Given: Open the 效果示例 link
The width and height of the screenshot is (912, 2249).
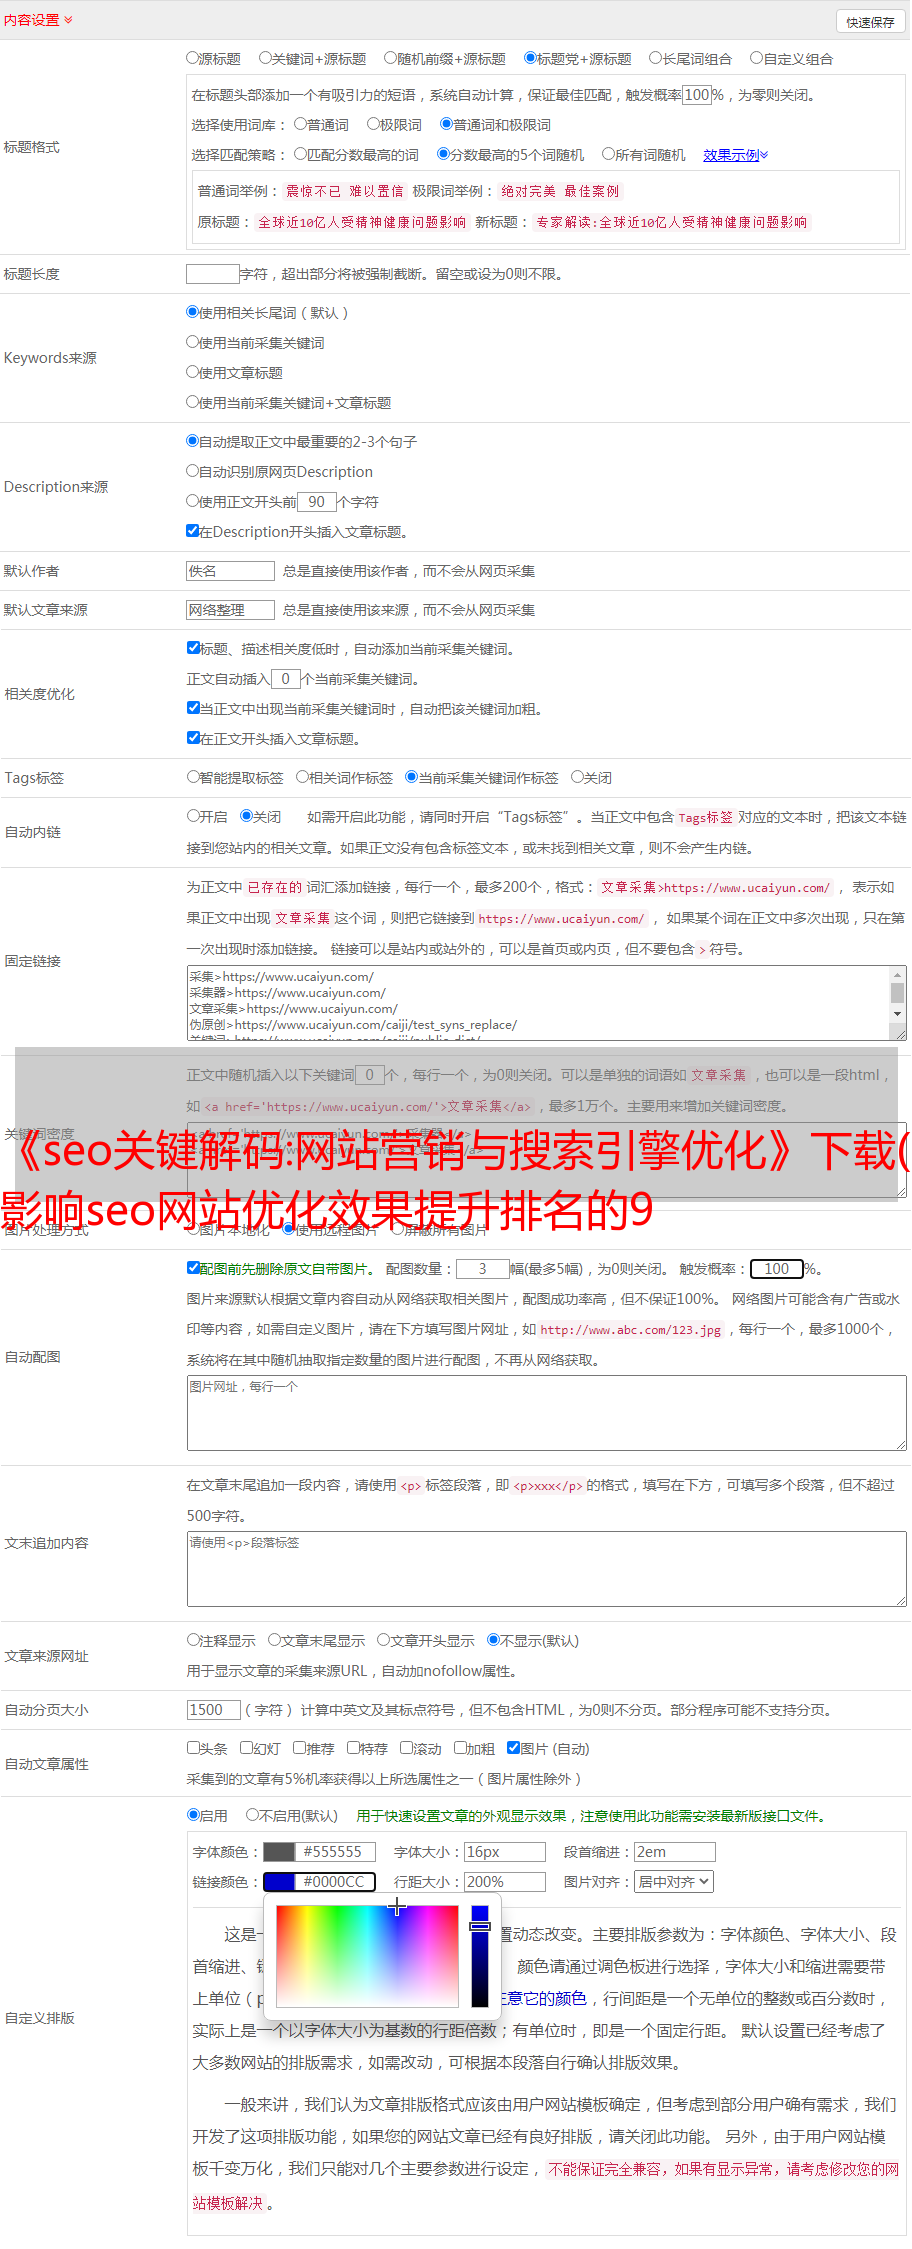Looking at the screenshot, I should (735, 155).
